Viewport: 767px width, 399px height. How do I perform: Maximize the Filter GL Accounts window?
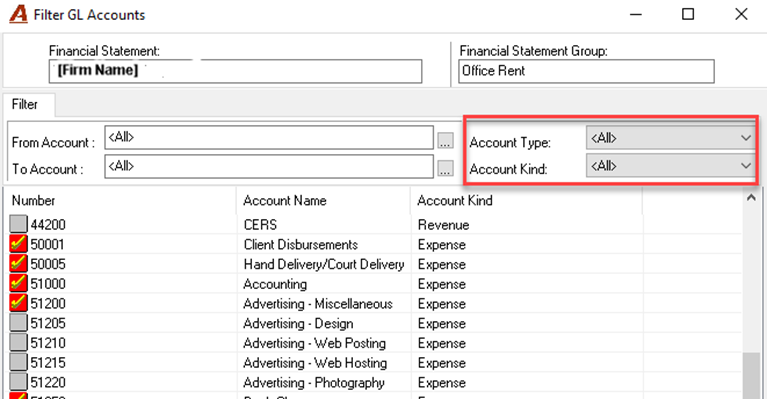tap(688, 14)
